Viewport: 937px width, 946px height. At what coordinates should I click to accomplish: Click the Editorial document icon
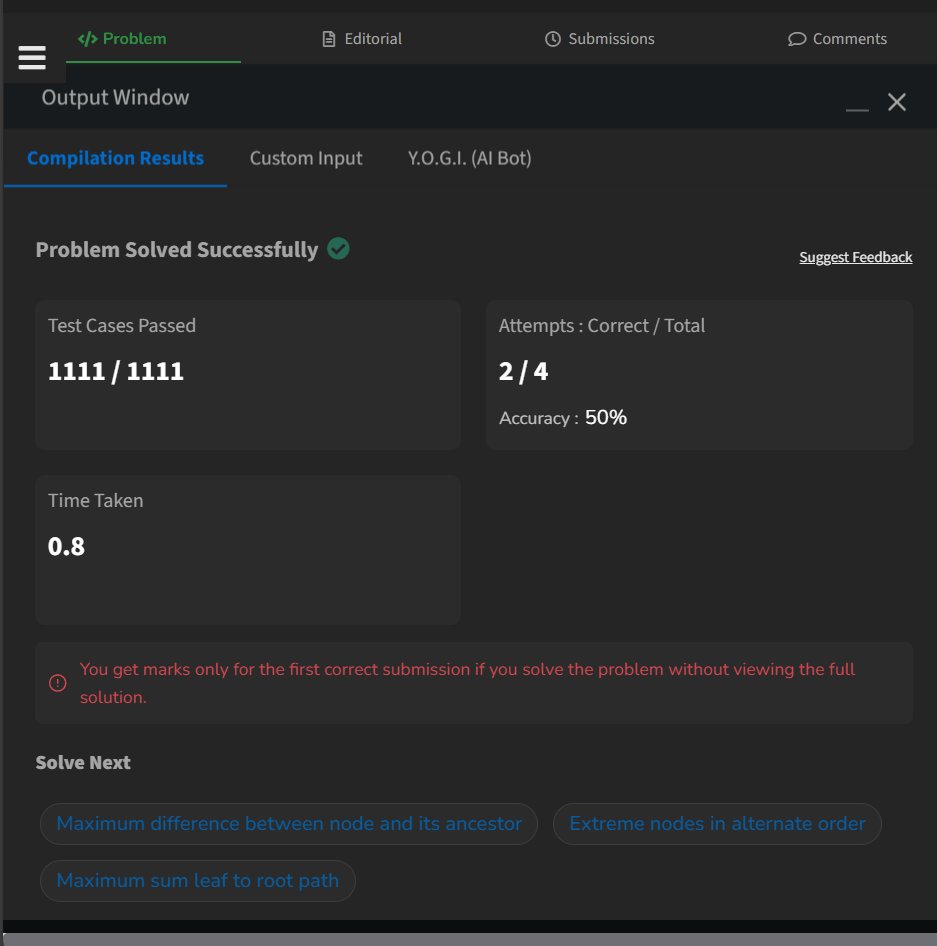(329, 39)
